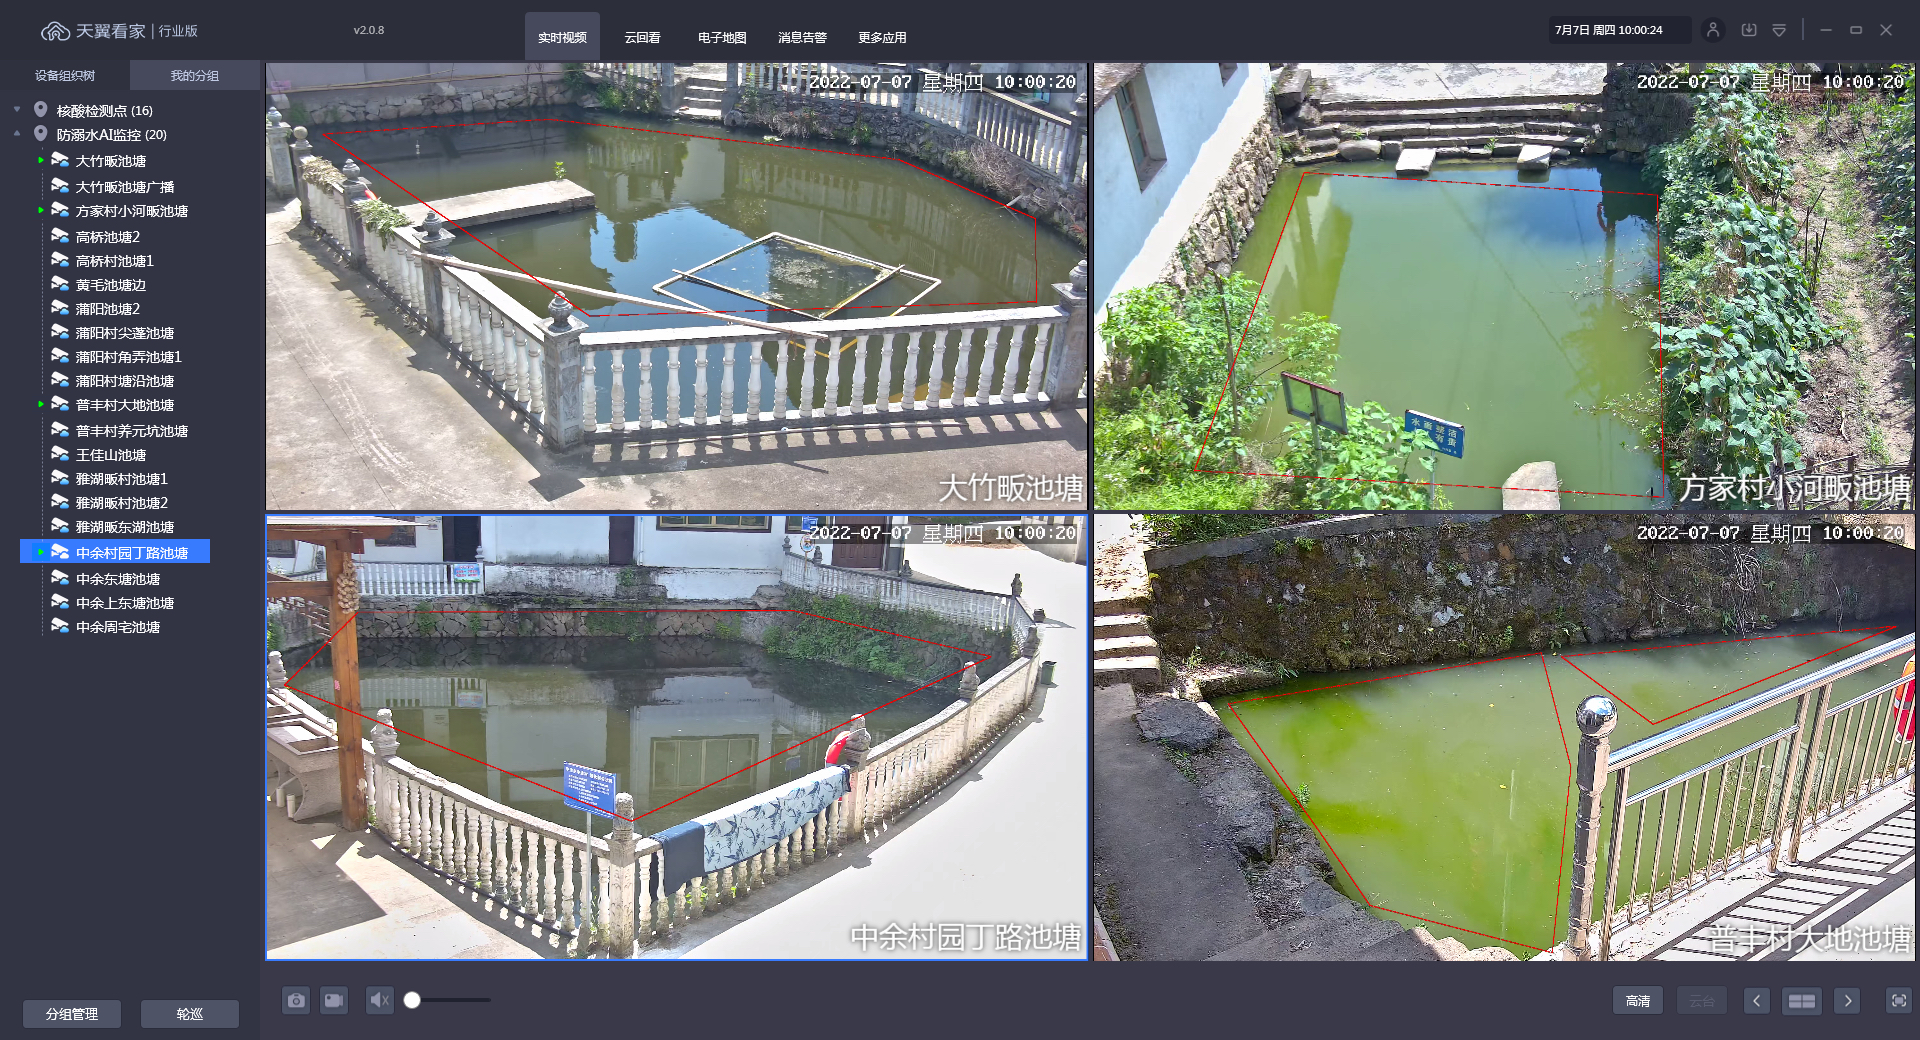1920x1040 pixels.
Task: Start the 轮巡 patrol button
Action: coord(190,1014)
